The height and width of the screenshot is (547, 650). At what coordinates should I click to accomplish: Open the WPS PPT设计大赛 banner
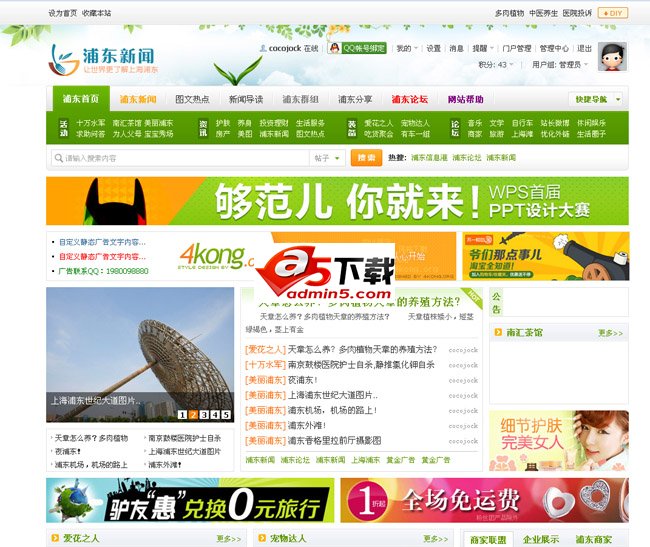(337, 201)
